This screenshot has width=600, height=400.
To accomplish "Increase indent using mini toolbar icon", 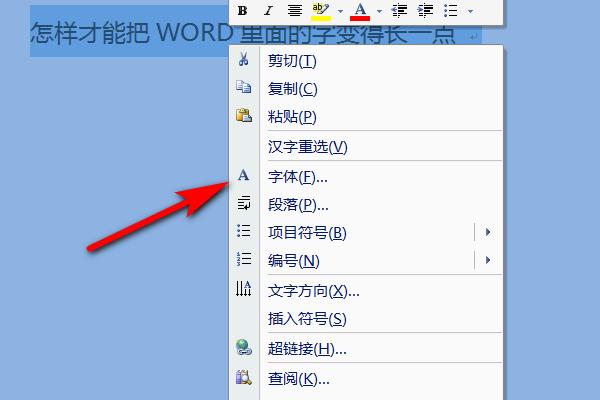I will (x=425, y=11).
